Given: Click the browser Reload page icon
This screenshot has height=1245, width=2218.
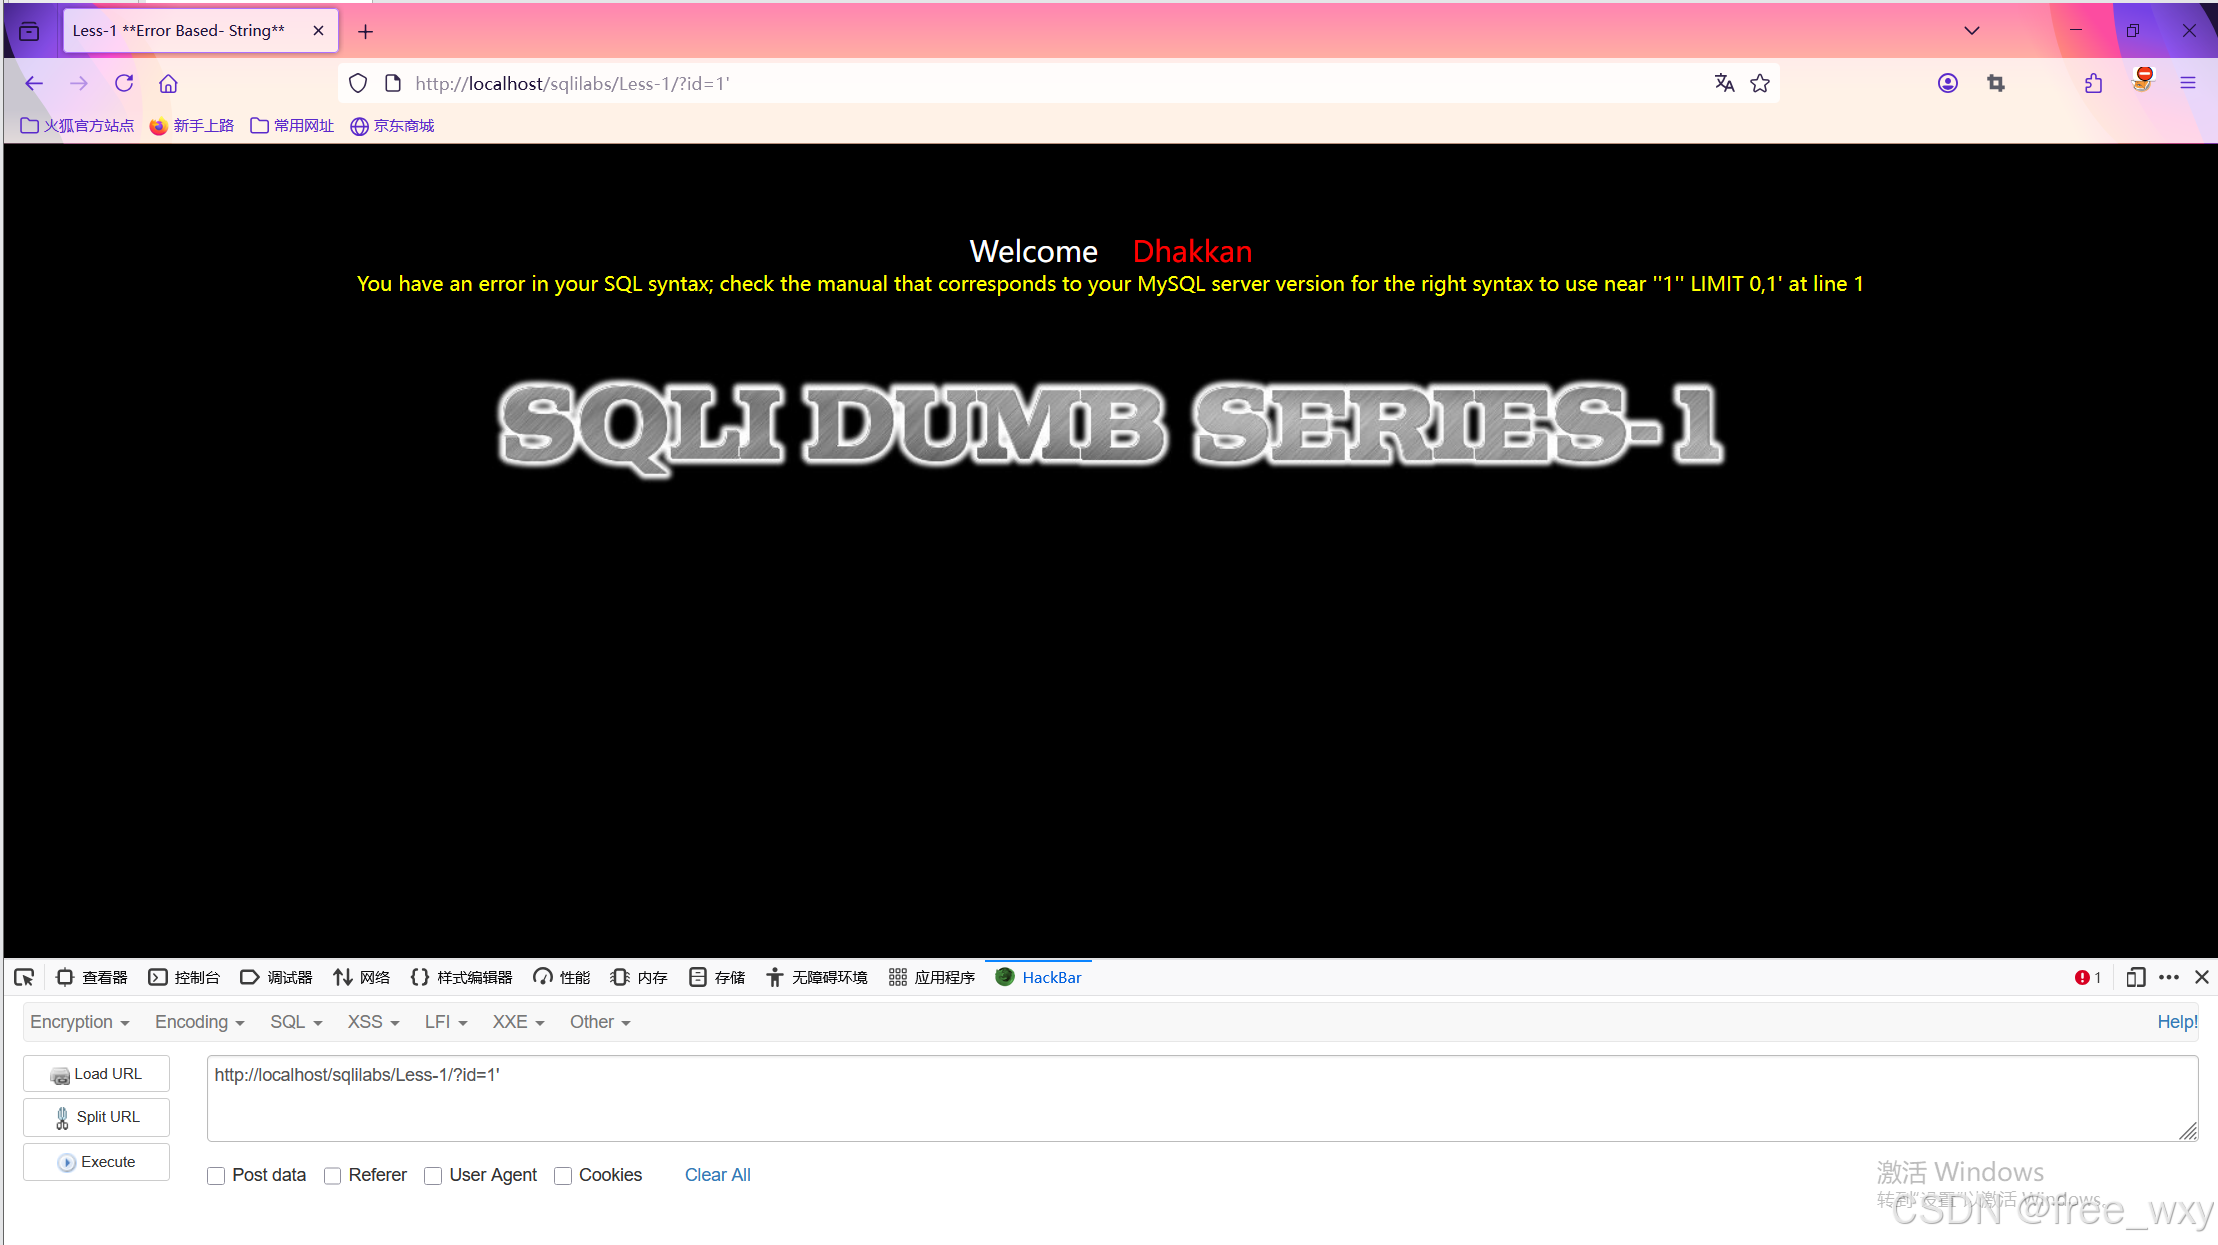Looking at the screenshot, I should pyautogui.click(x=124, y=84).
